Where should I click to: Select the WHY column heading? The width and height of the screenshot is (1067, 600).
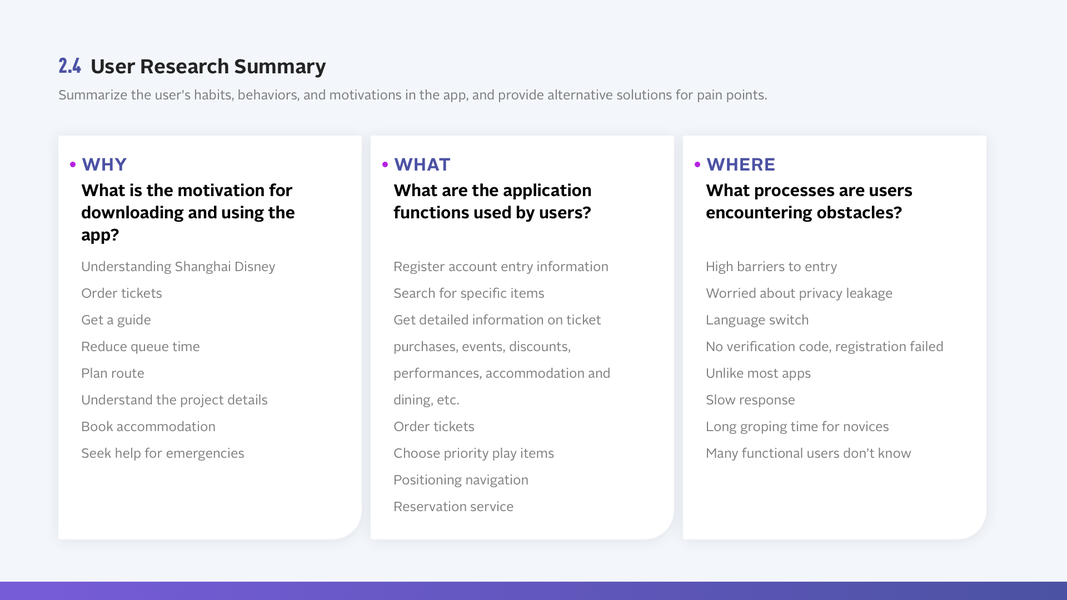point(104,165)
